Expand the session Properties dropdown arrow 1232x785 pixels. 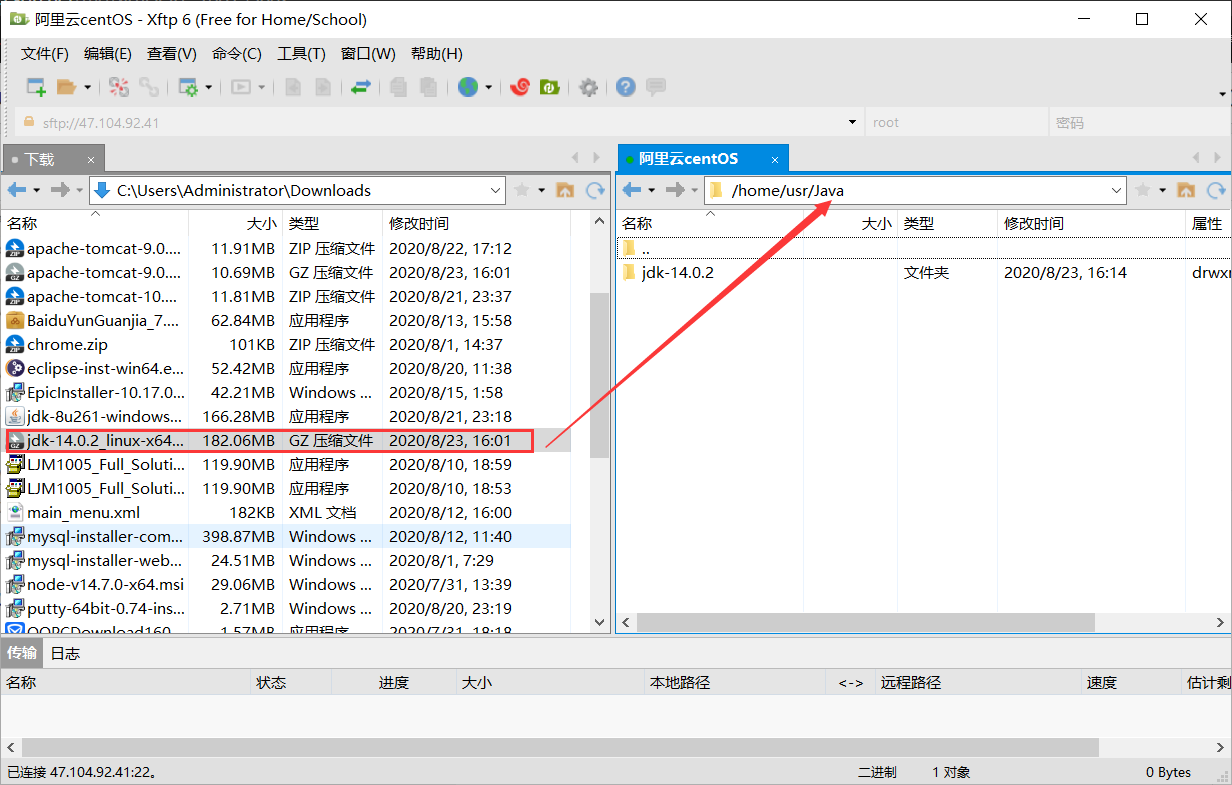[209, 87]
